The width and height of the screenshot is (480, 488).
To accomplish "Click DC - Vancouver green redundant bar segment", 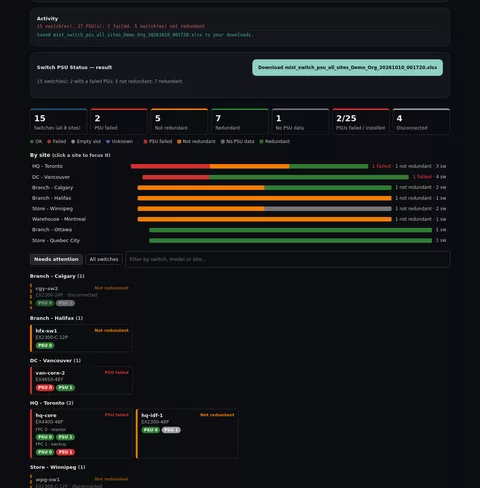I will (x=309, y=177).
